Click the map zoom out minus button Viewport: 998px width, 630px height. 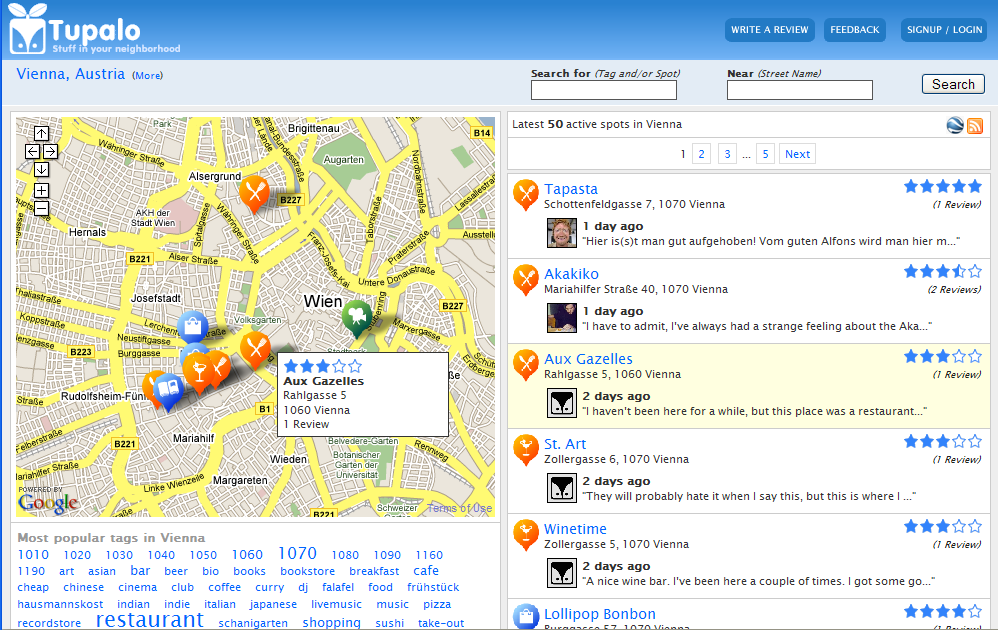(41, 208)
